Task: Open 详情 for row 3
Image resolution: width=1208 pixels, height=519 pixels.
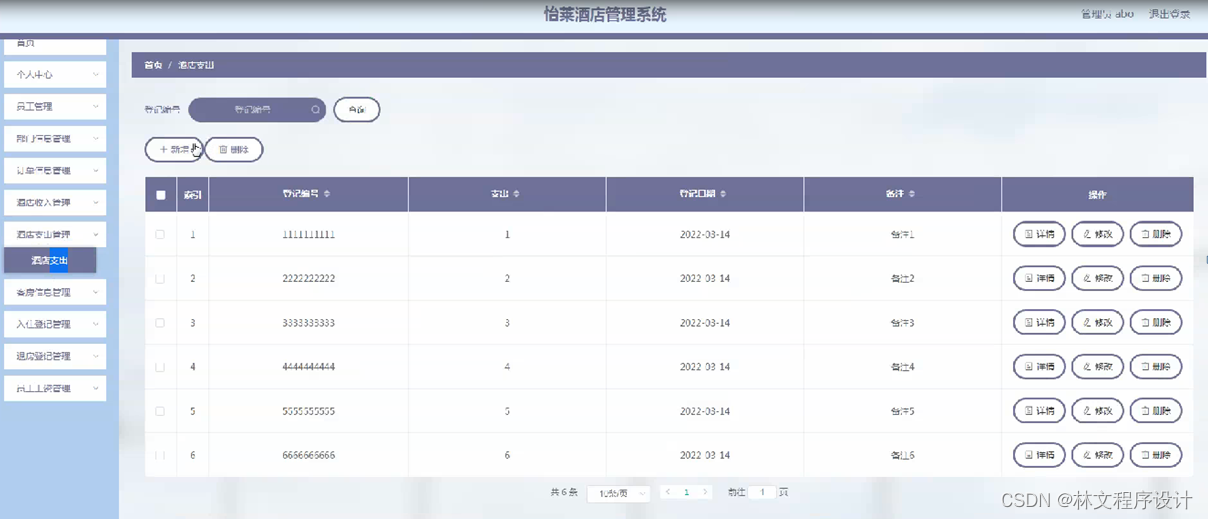Action: (x=1039, y=322)
